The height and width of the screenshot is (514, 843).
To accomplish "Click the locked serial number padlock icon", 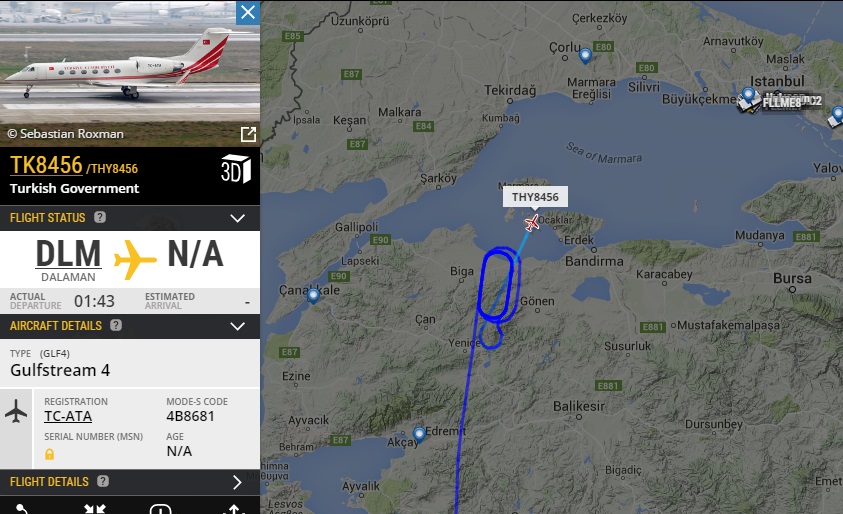I will click(49, 454).
